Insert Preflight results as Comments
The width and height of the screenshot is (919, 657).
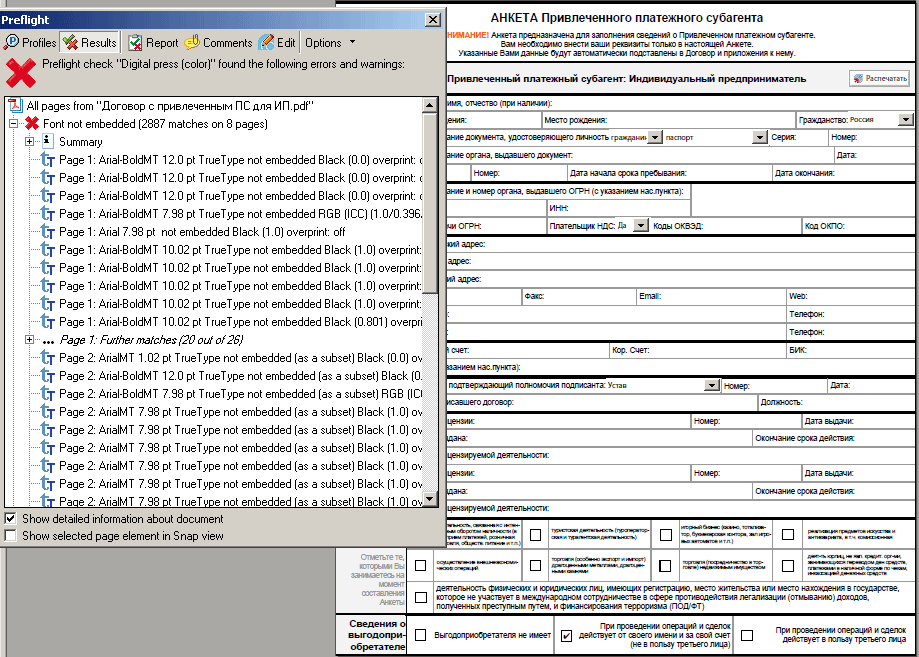218,43
